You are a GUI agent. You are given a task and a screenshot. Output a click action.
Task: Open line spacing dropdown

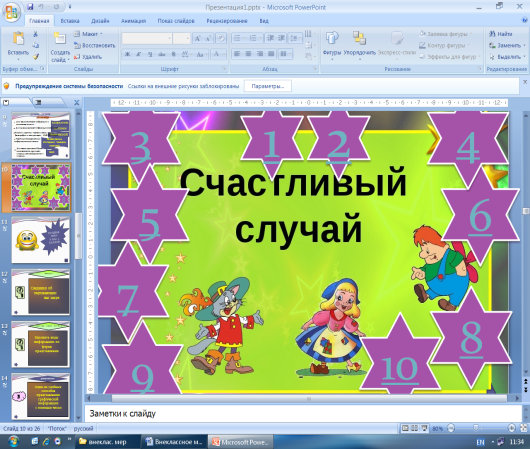click(295, 38)
